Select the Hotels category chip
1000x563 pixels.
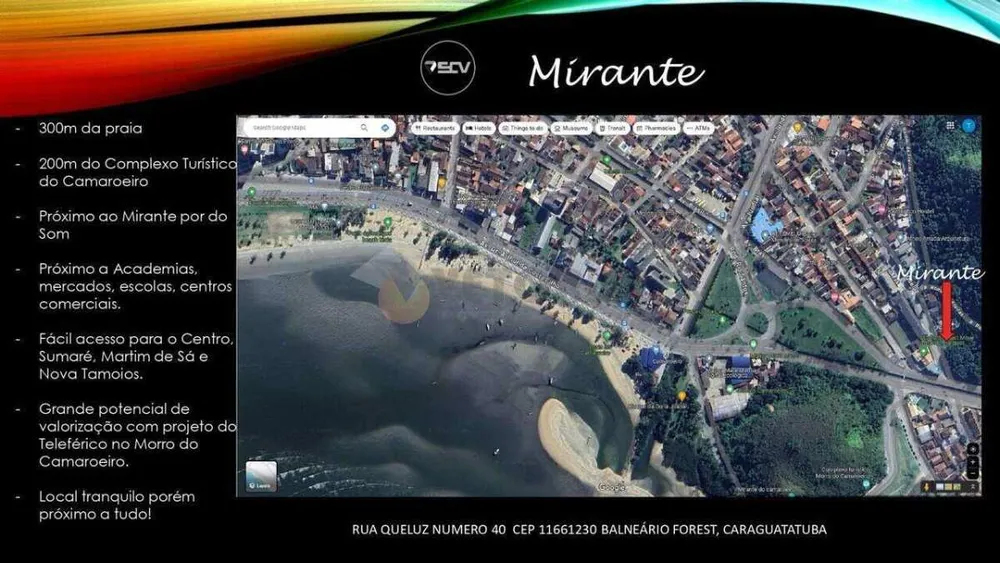click(478, 128)
